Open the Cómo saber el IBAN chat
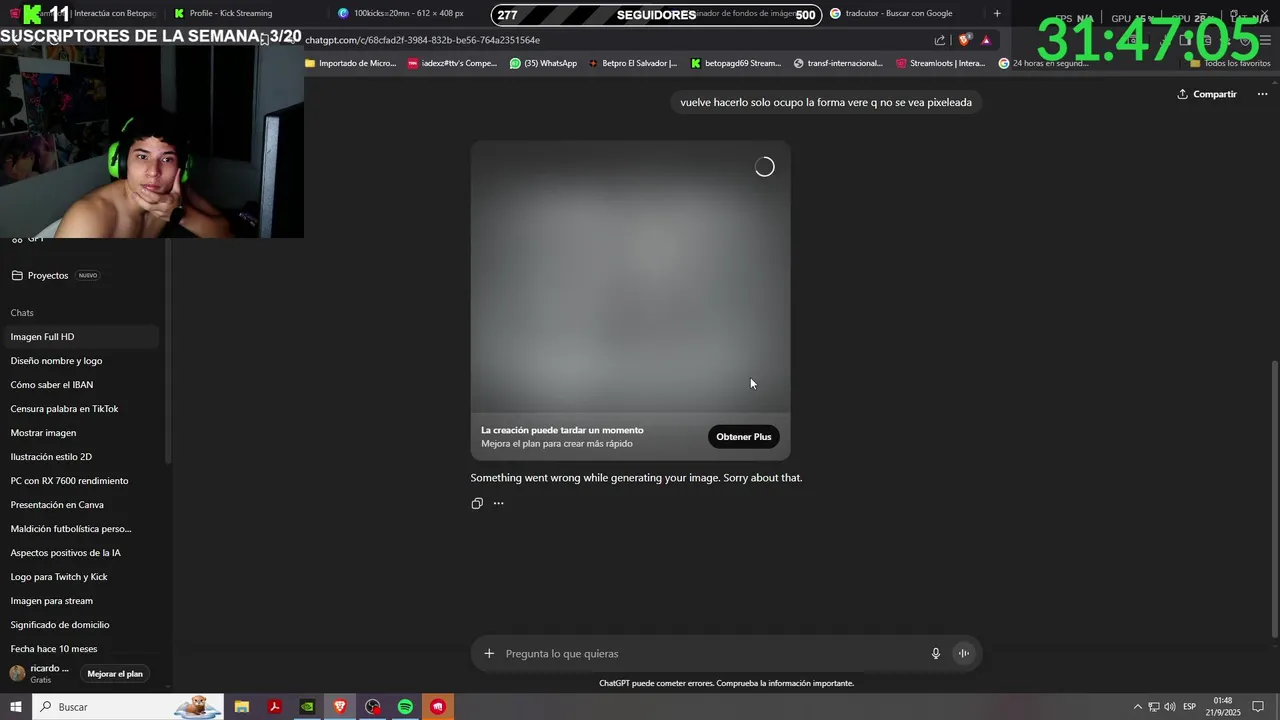The image size is (1280, 720). [81, 385]
